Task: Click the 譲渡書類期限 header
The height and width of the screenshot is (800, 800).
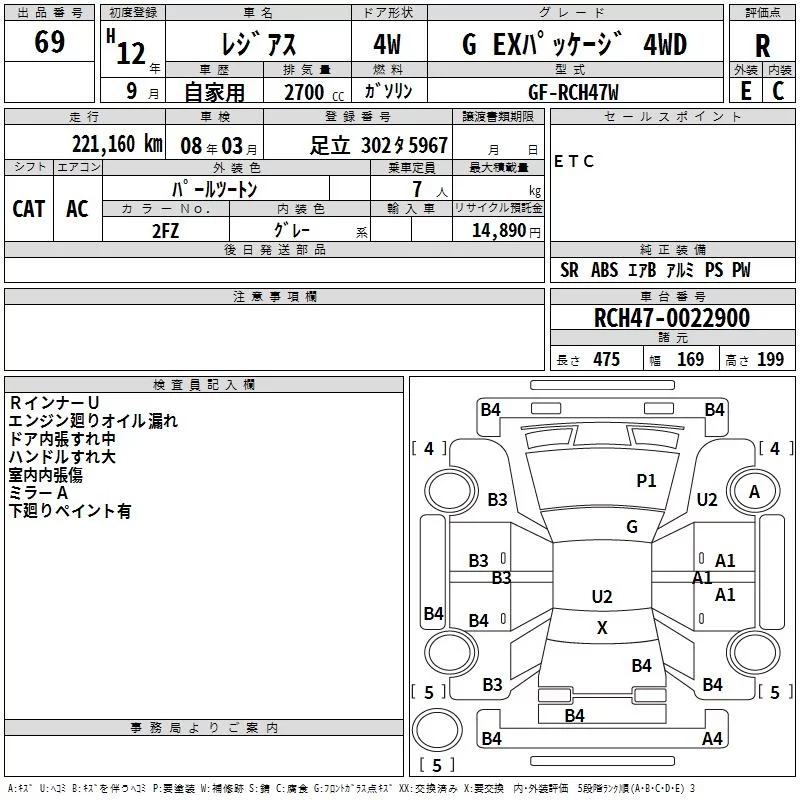Action: (498, 116)
